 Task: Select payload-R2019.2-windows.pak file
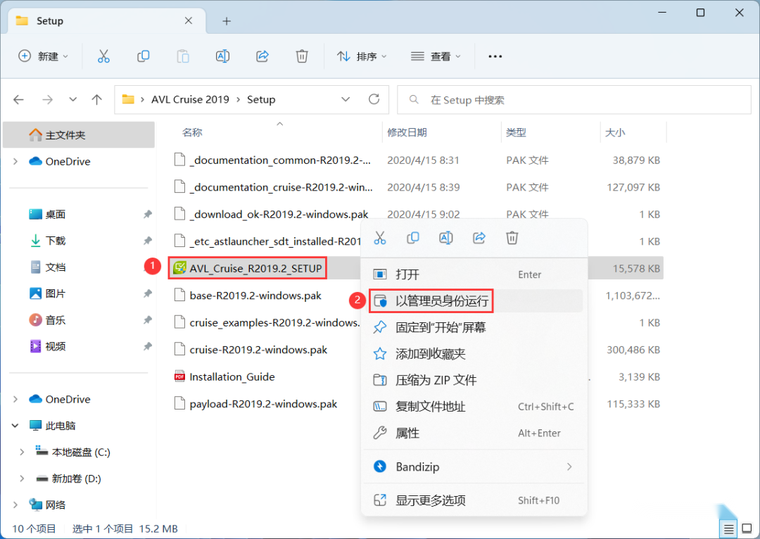263,404
